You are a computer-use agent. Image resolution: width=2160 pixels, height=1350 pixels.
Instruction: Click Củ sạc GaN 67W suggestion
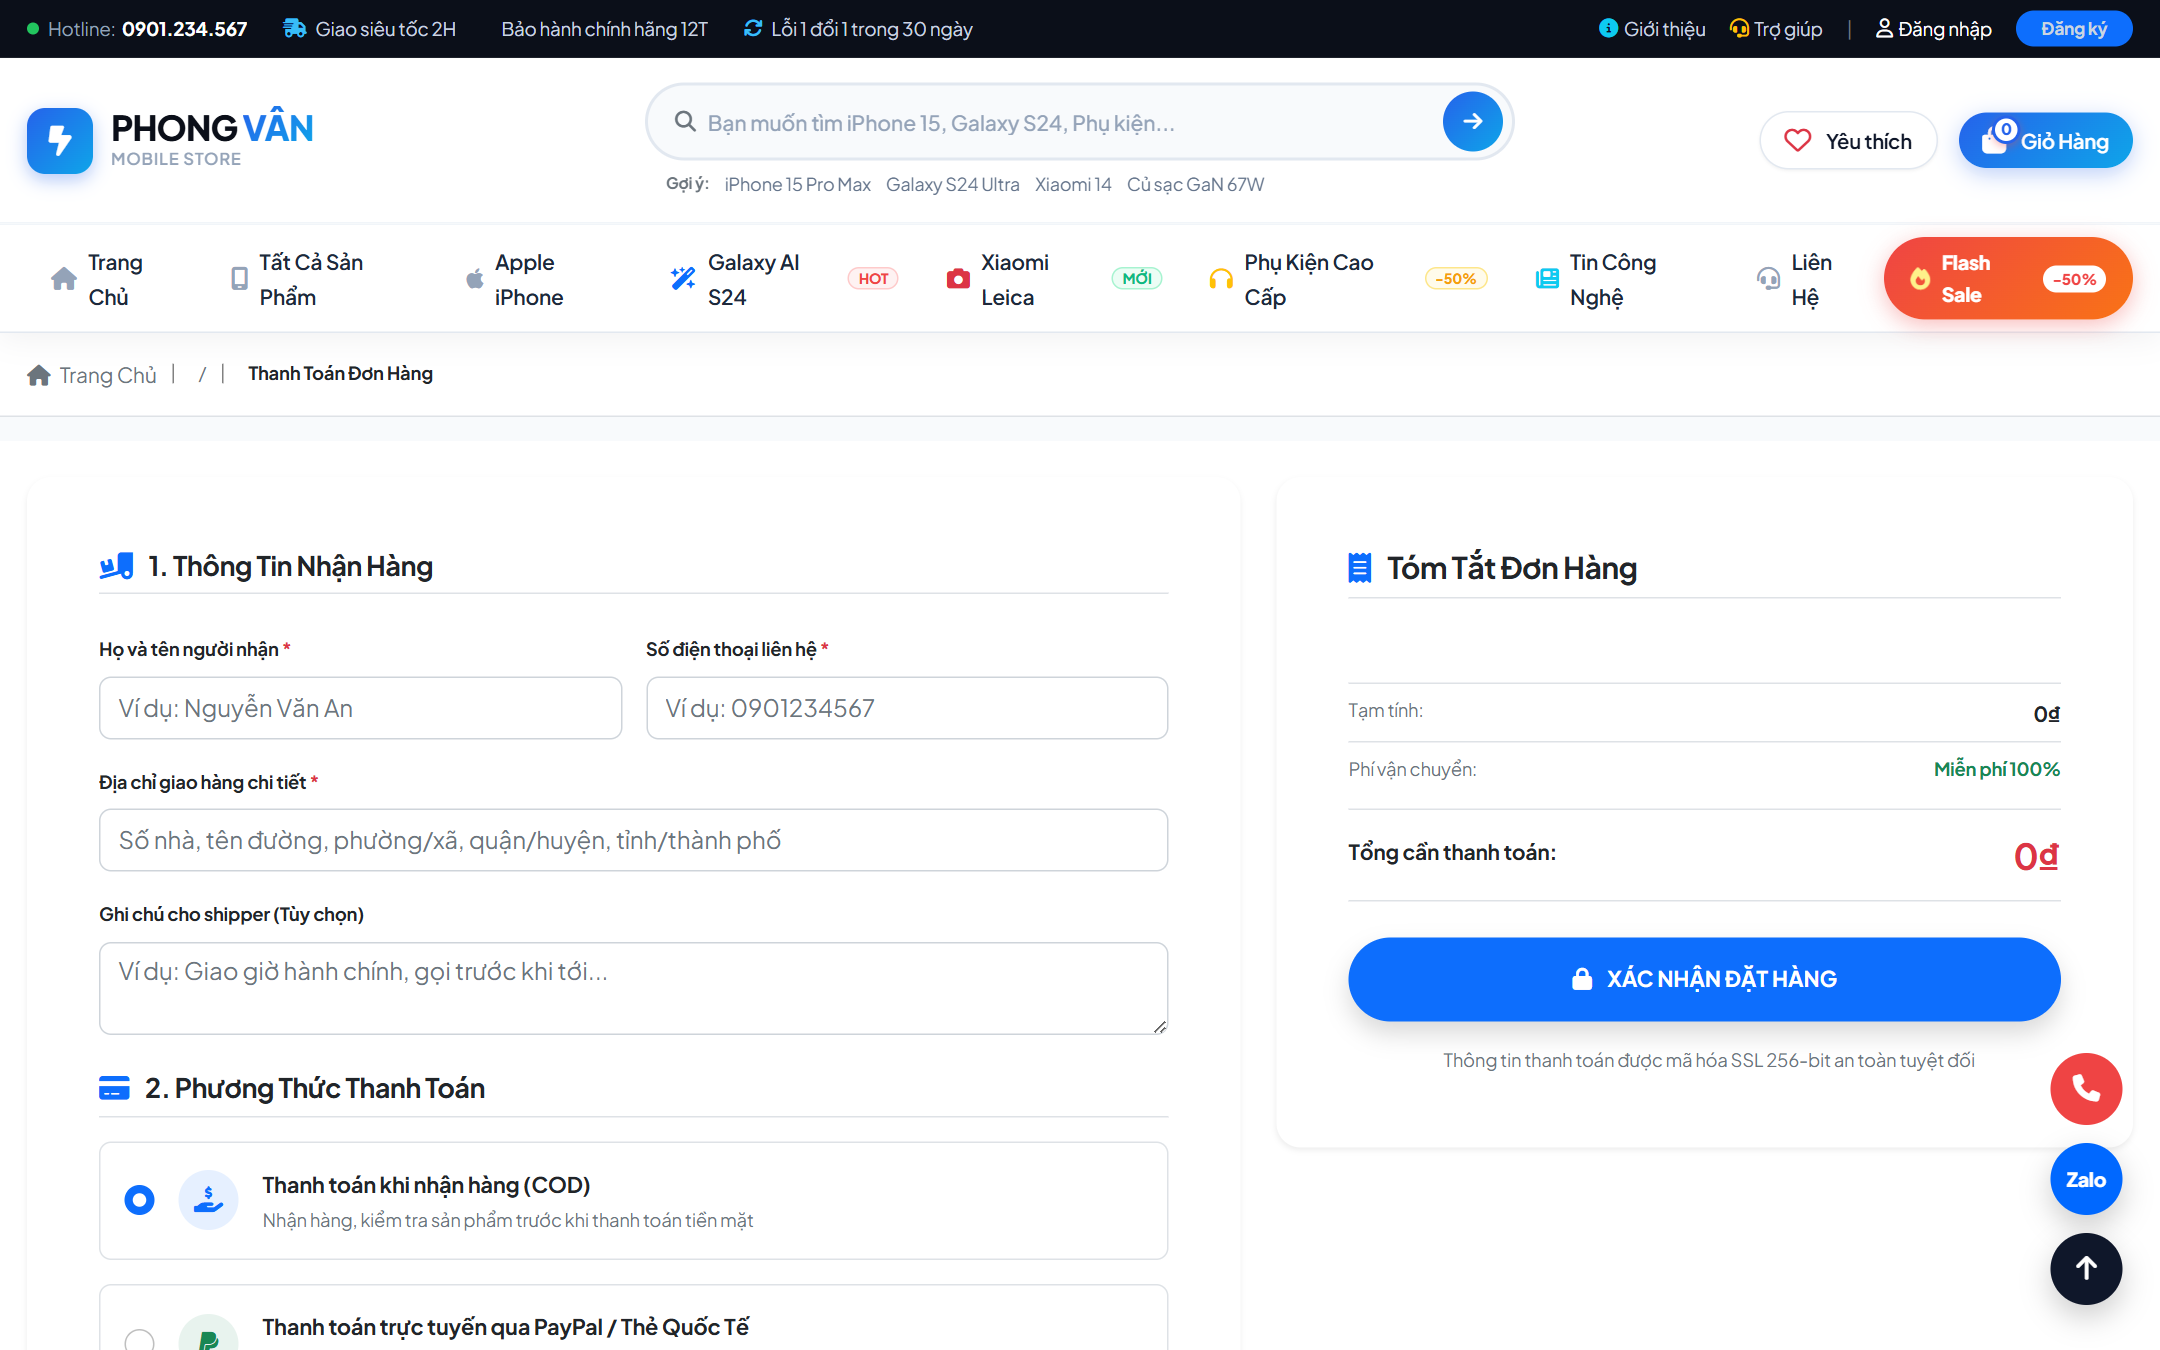pos(1195,185)
